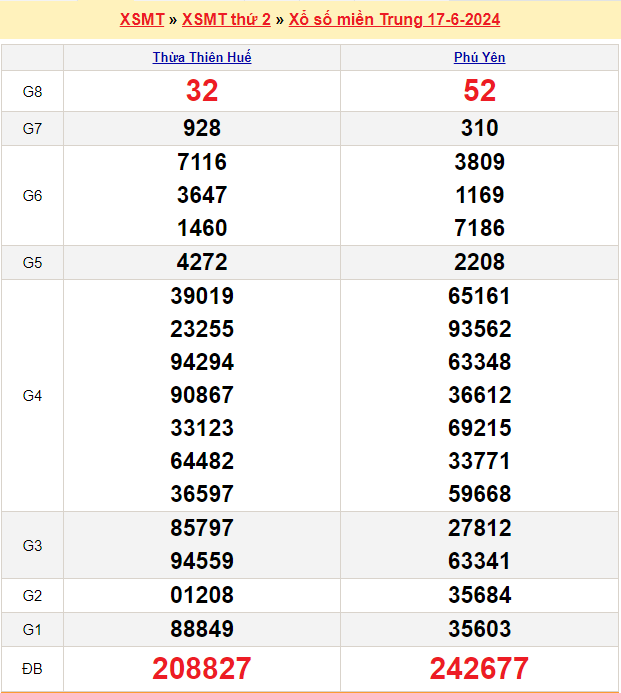Open 'Xổ số miền Trung 17-6-2024' link
The image size is (621, 693).
pos(394,20)
